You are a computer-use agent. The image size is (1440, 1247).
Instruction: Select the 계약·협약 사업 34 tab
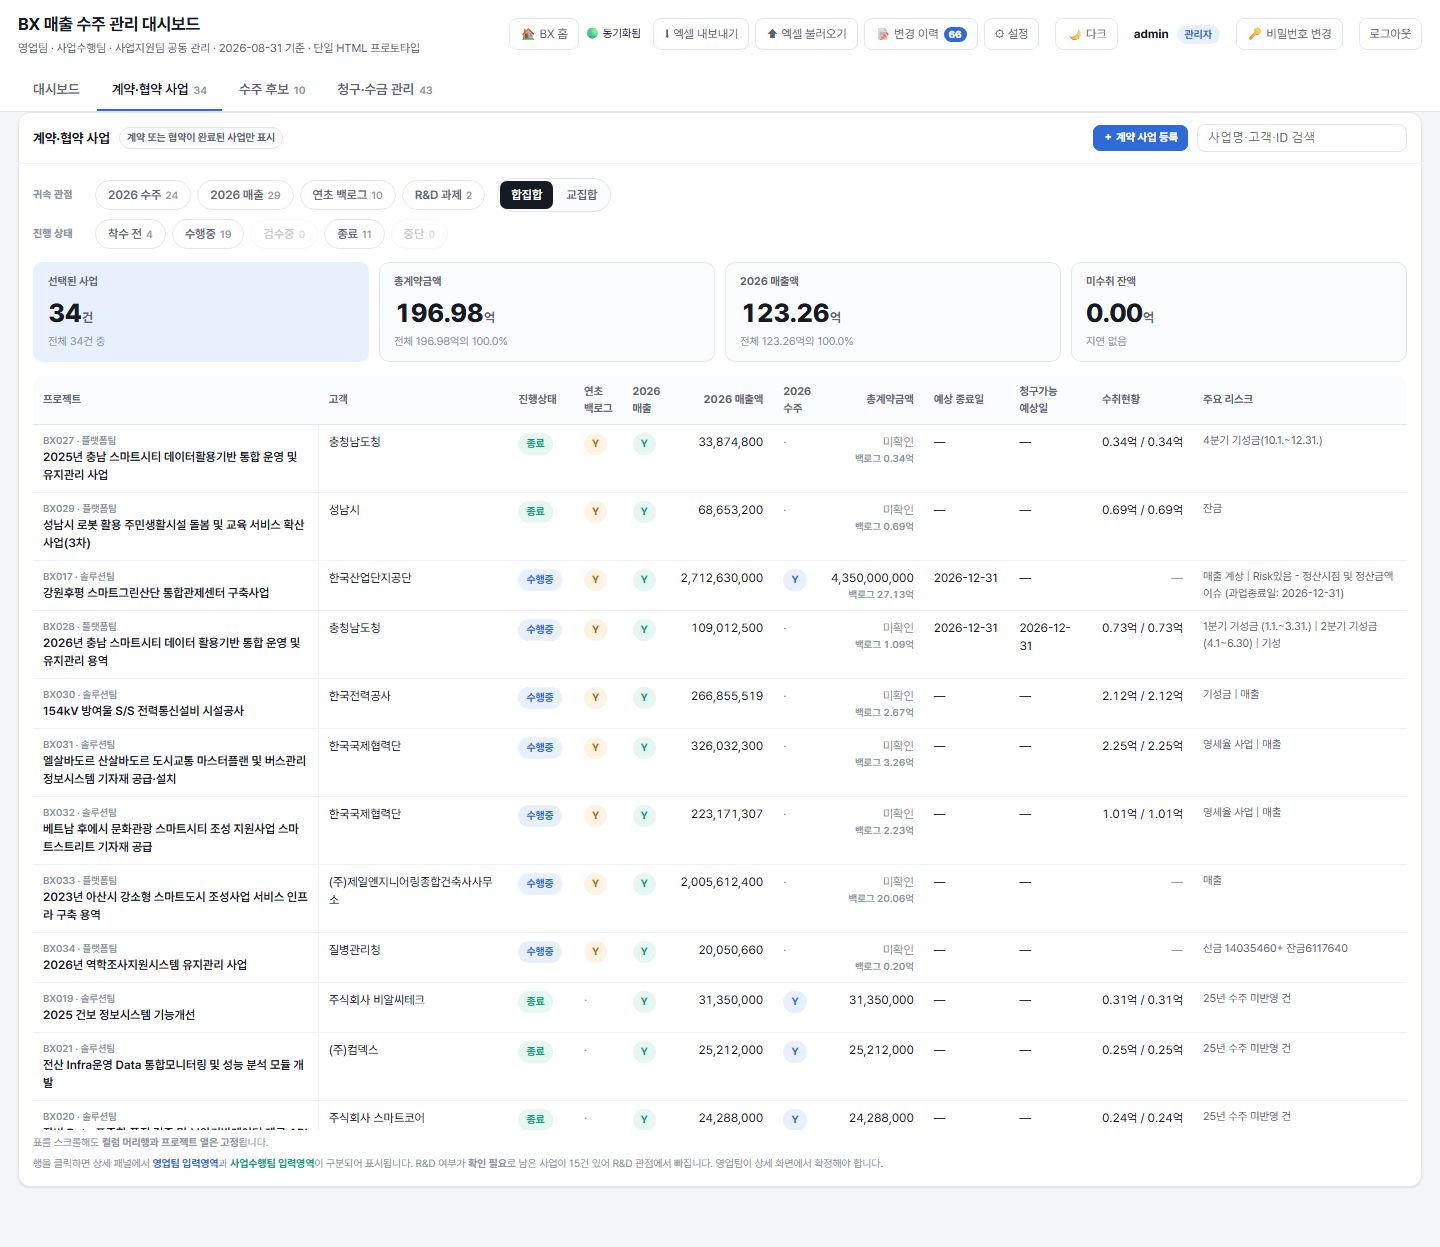coord(159,90)
